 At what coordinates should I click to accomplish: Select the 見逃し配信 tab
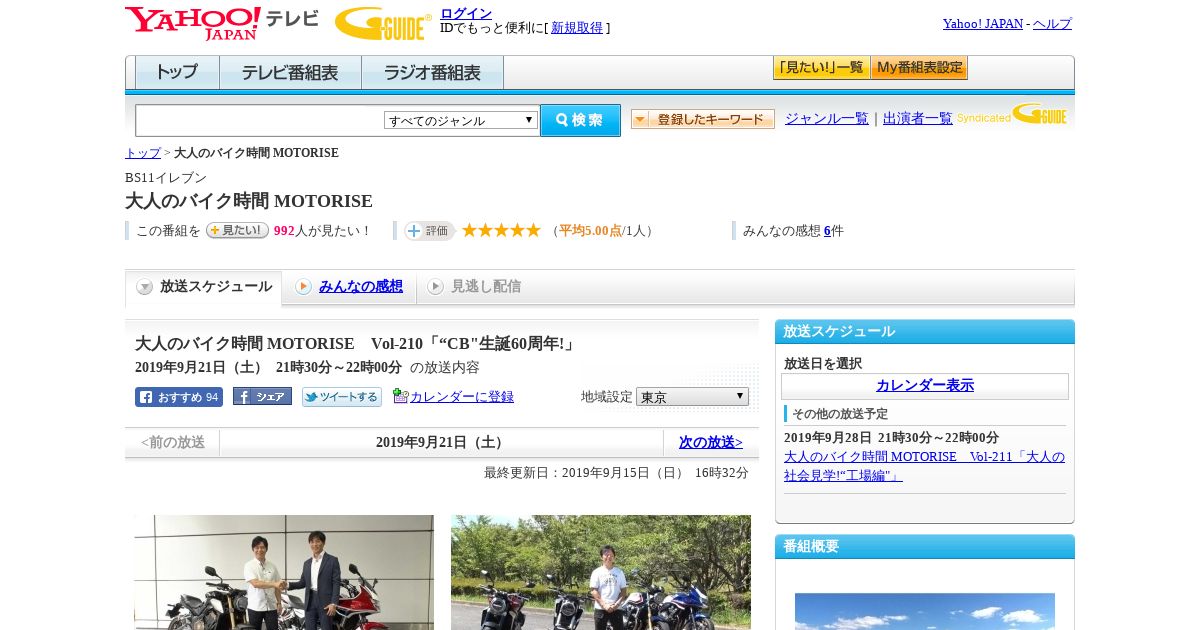474,287
